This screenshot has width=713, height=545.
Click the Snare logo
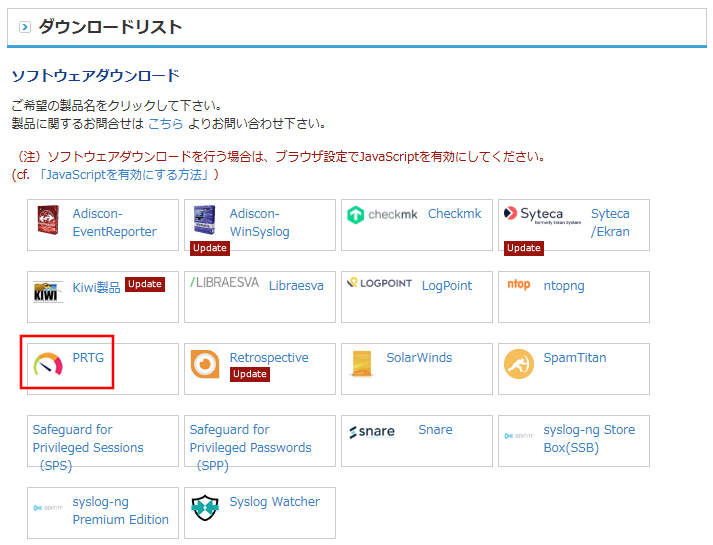372,432
